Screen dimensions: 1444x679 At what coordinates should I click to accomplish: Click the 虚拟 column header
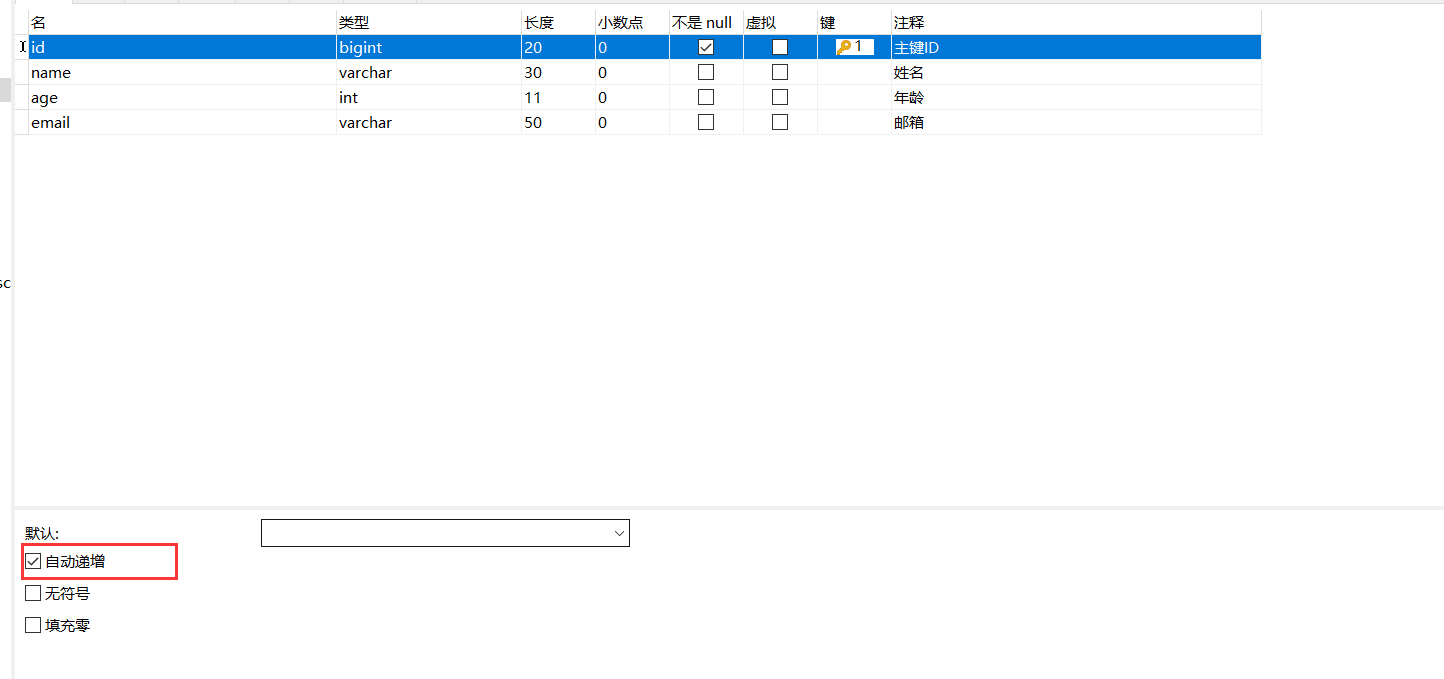(x=780, y=22)
